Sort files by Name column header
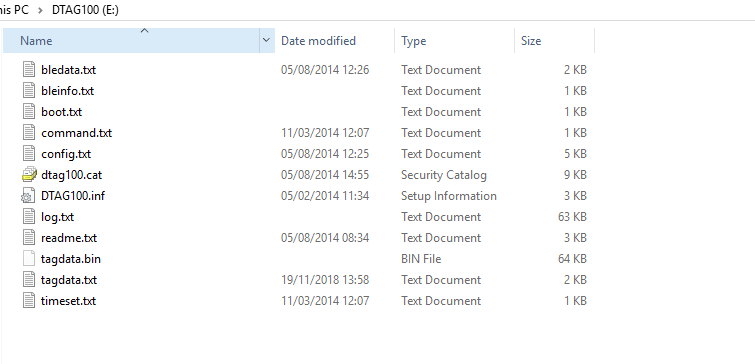This screenshot has width=755, height=364. point(131,41)
